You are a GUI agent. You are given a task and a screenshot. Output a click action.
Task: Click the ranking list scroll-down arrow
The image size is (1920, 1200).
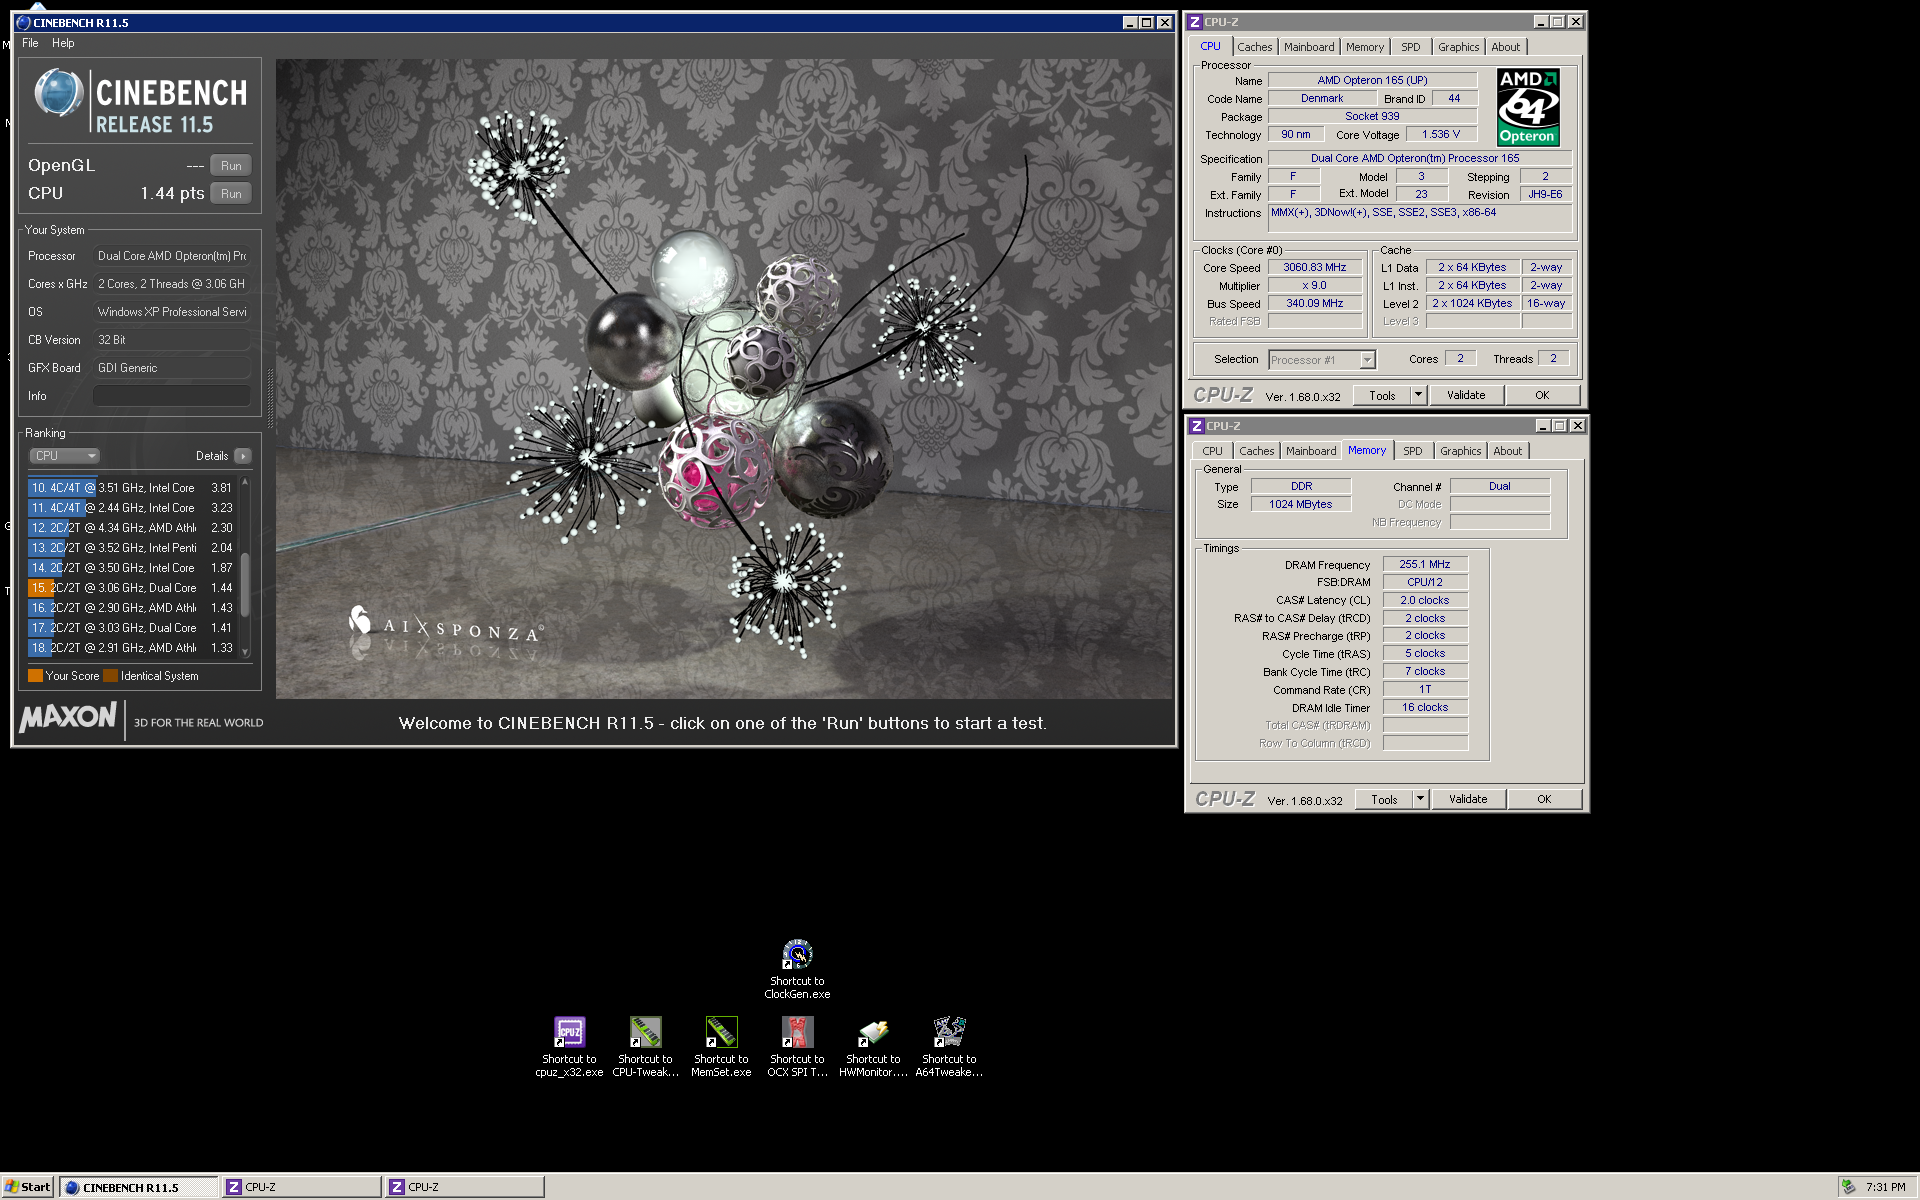tap(245, 652)
